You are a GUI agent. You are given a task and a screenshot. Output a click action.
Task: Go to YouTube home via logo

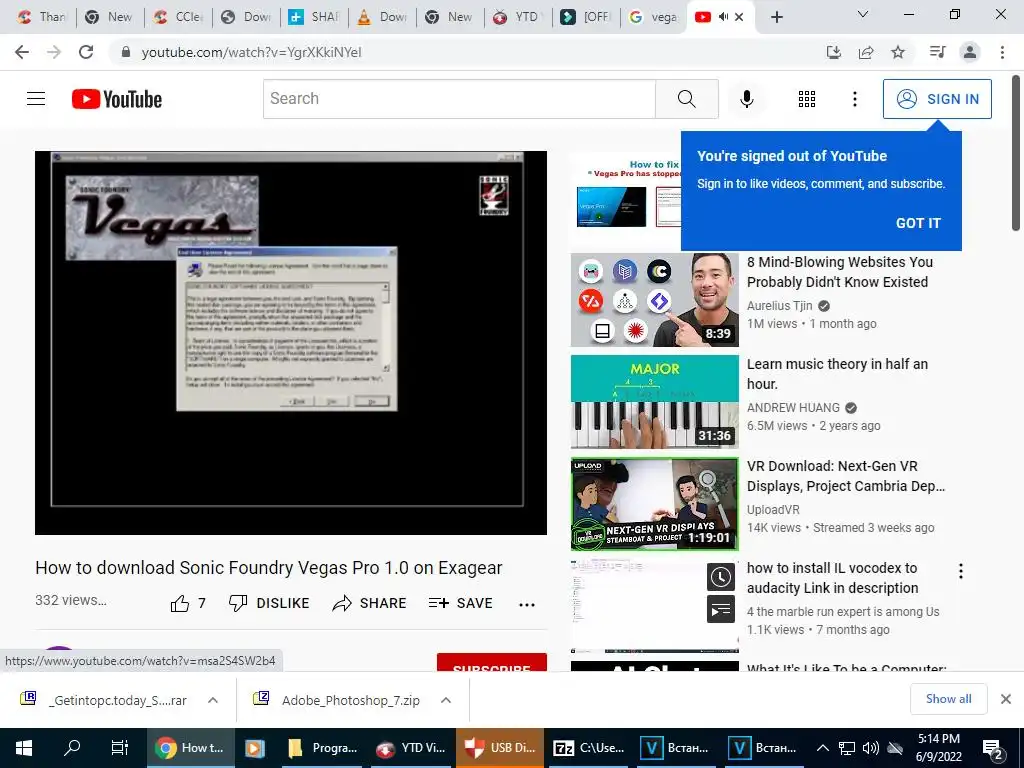click(117, 99)
